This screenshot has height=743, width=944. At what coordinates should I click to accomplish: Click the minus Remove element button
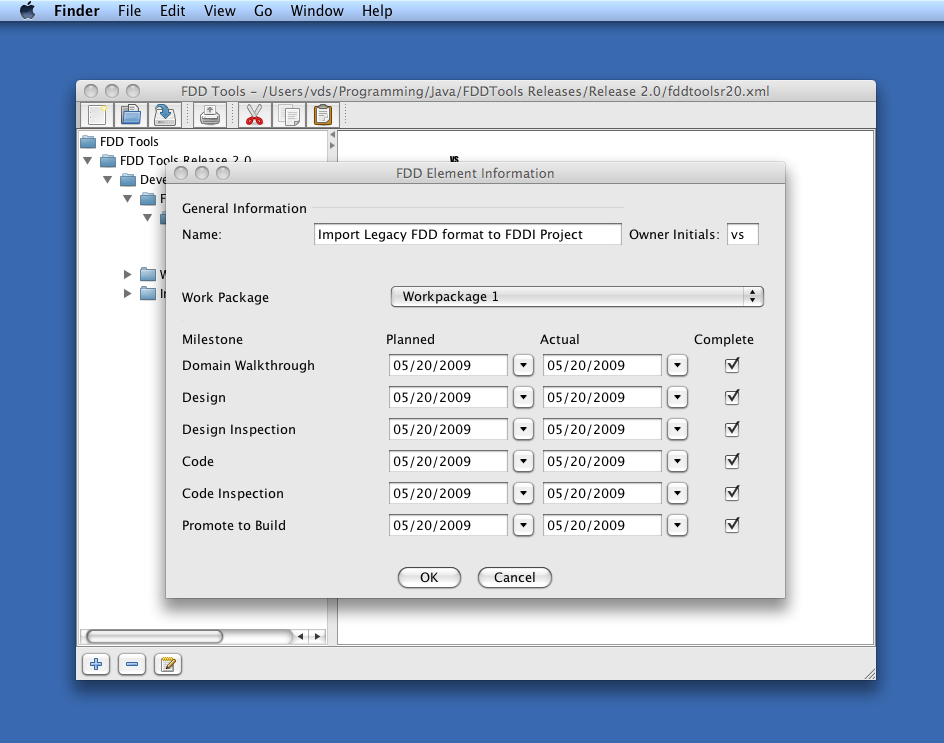(x=132, y=664)
